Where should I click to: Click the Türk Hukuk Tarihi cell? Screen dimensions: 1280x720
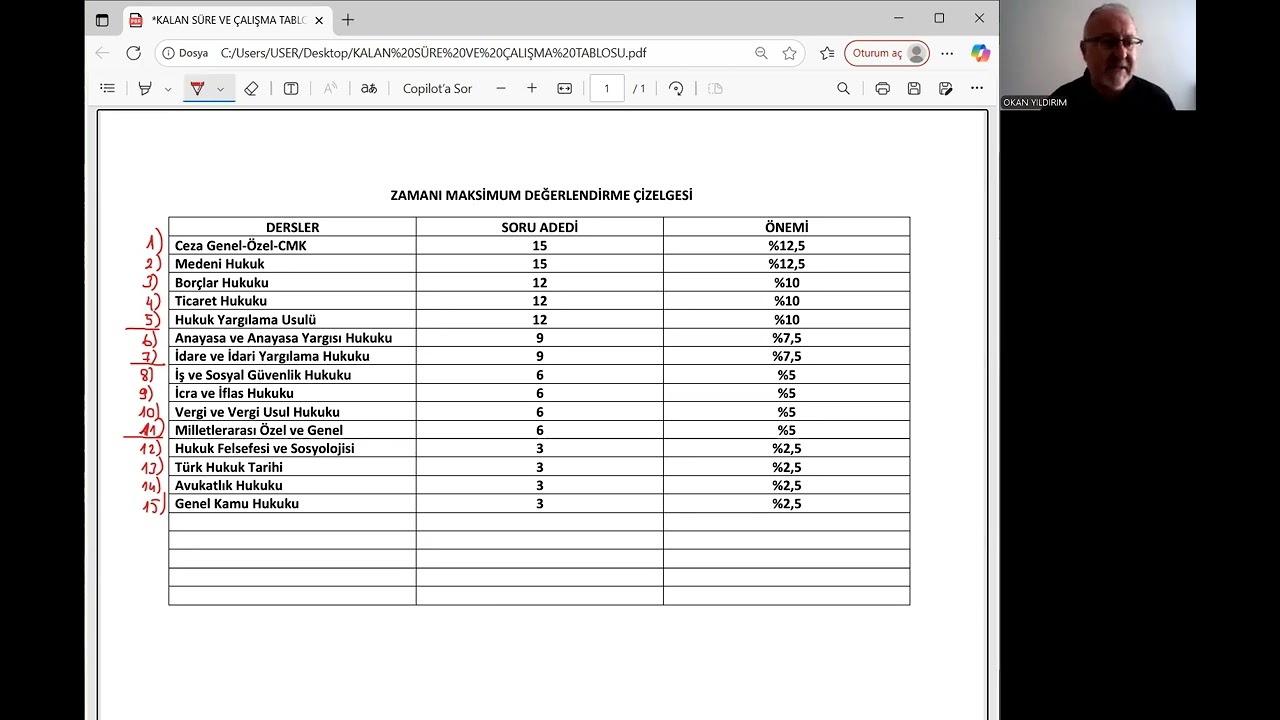292,467
